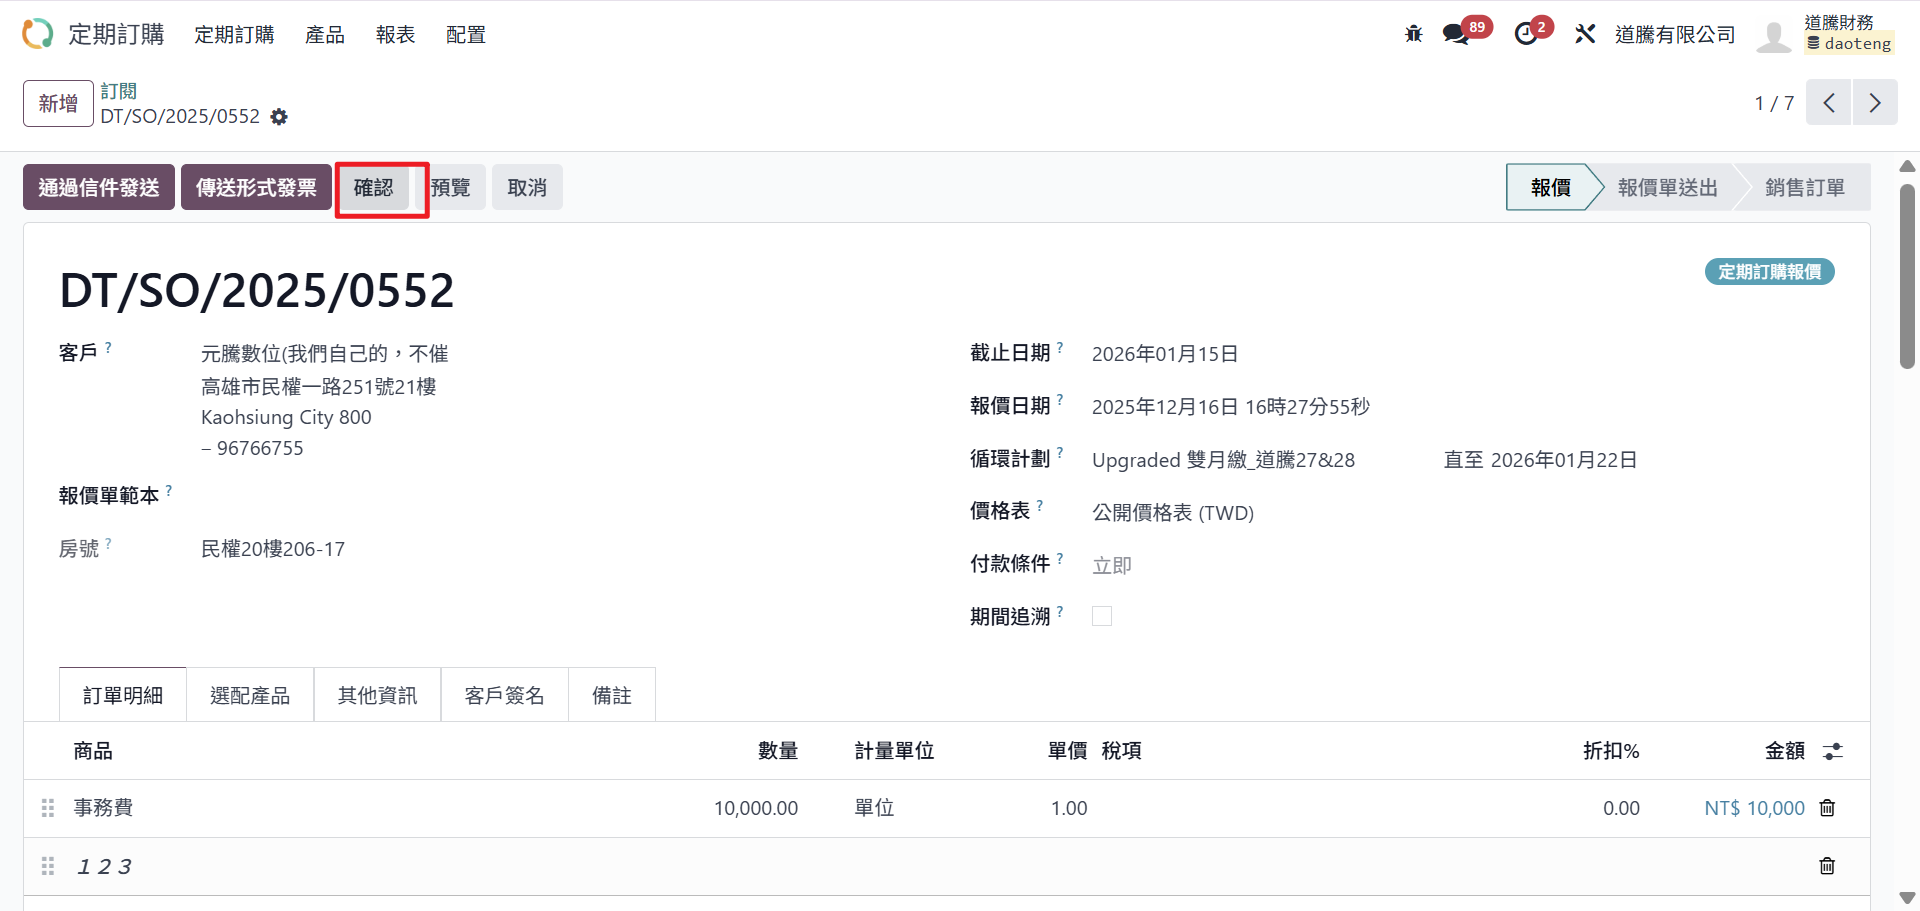Open the activities clock icon

1525,34
